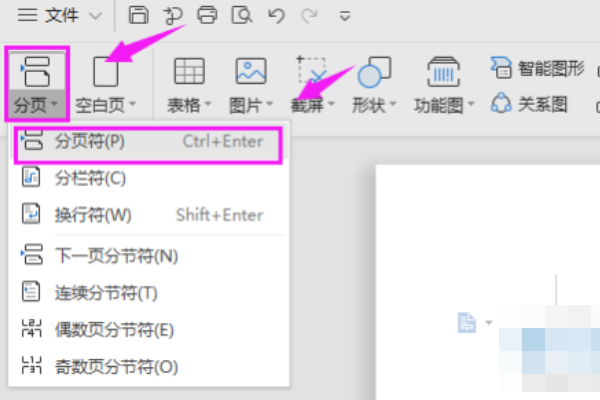Expand the 分页 dropdown arrow
The height and width of the screenshot is (400, 600).
click(x=55, y=104)
